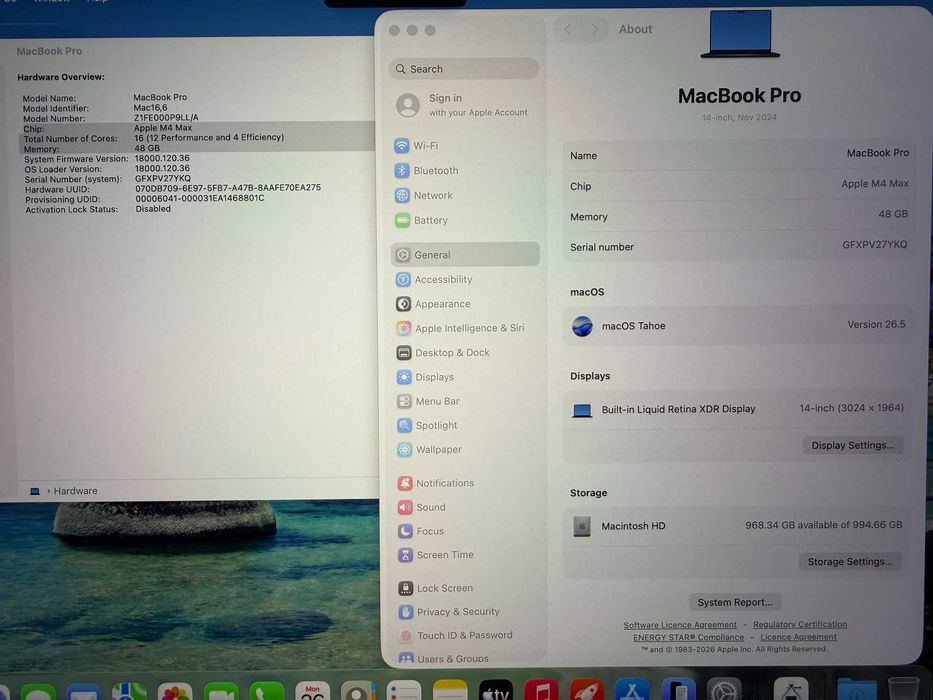Click the macOS Tahoe logo icon

582,326
